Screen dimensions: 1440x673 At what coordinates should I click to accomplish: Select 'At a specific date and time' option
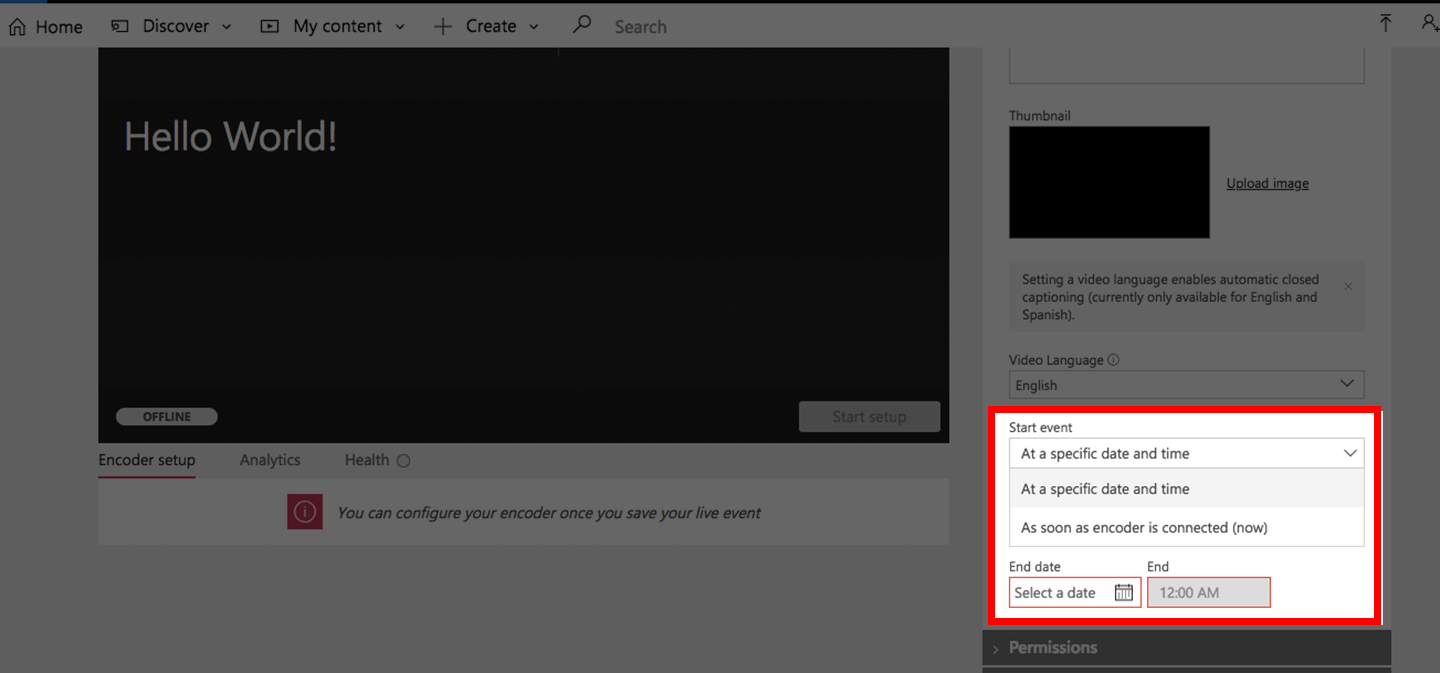coord(1186,489)
